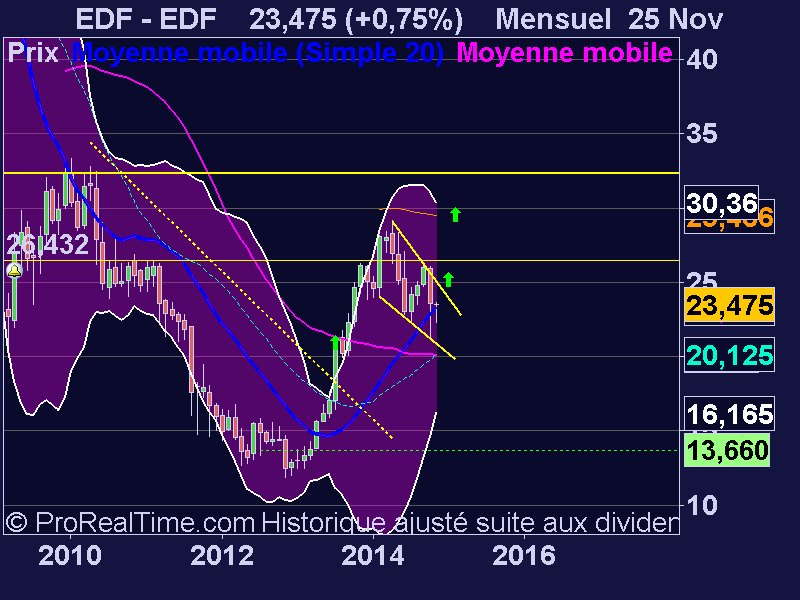Select 'Moyenne mobile (Simple 20)' blue legend
The height and width of the screenshot is (600, 800).
(x=258, y=52)
